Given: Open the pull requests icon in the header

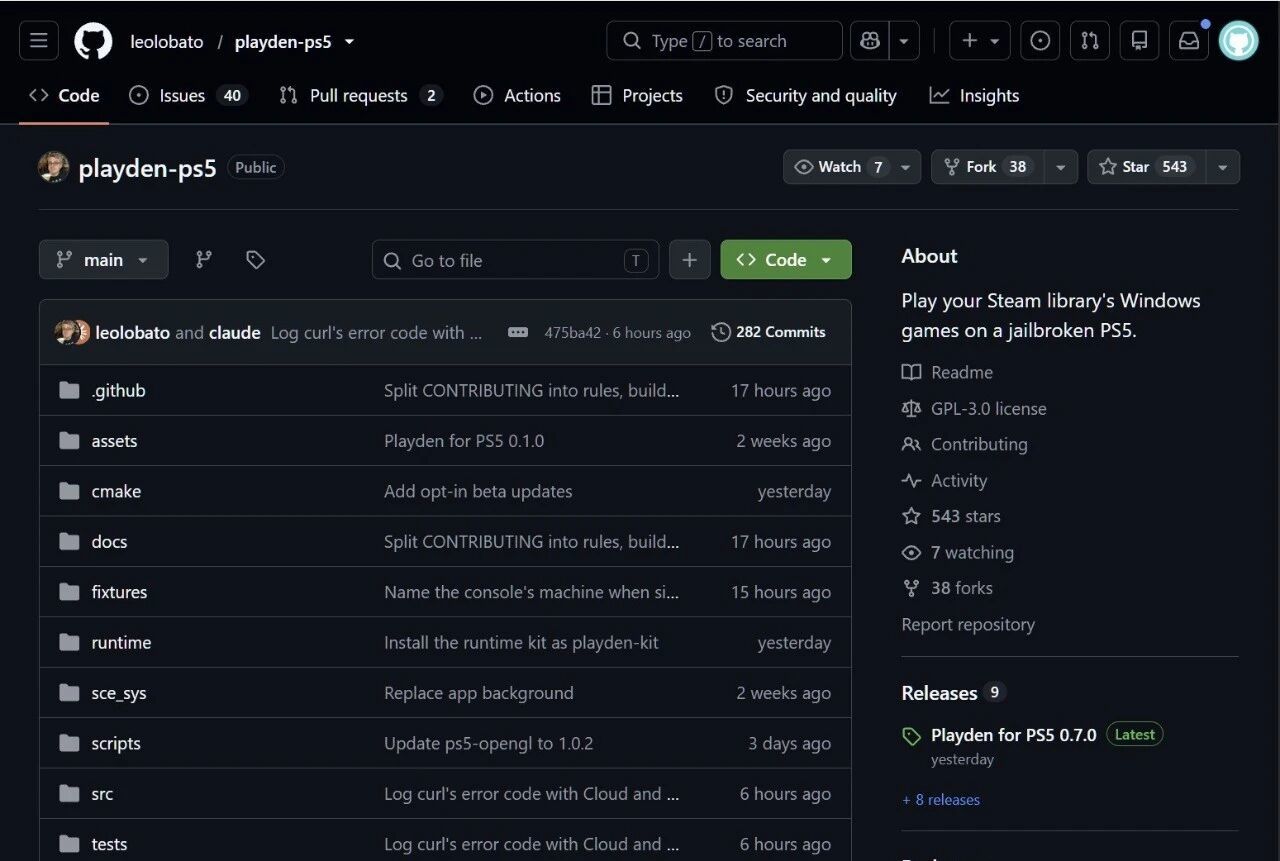Looking at the screenshot, I should [x=1090, y=41].
